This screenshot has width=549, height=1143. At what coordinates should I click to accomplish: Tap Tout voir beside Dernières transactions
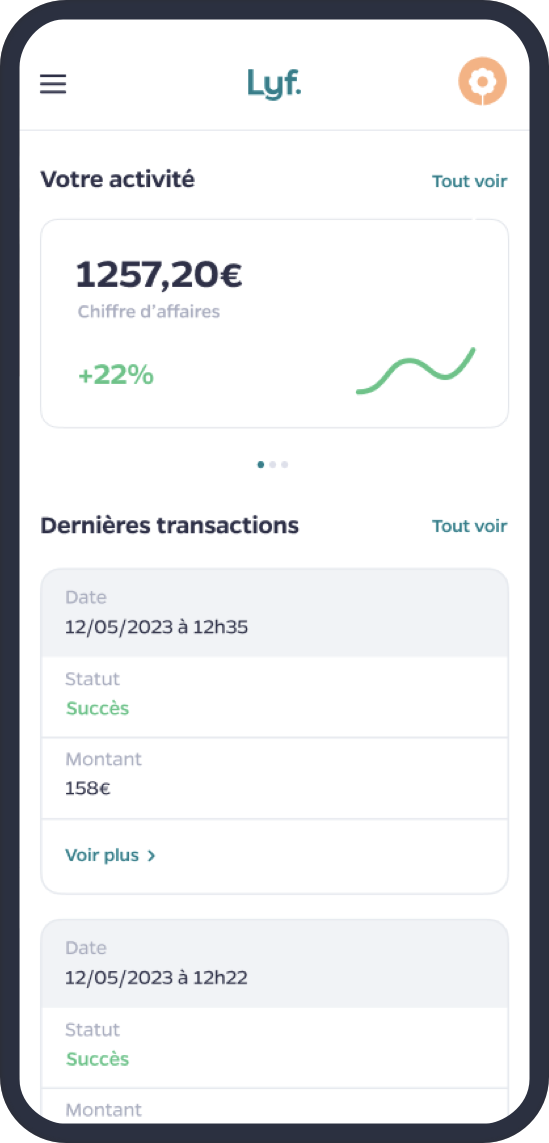coord(470,526)
